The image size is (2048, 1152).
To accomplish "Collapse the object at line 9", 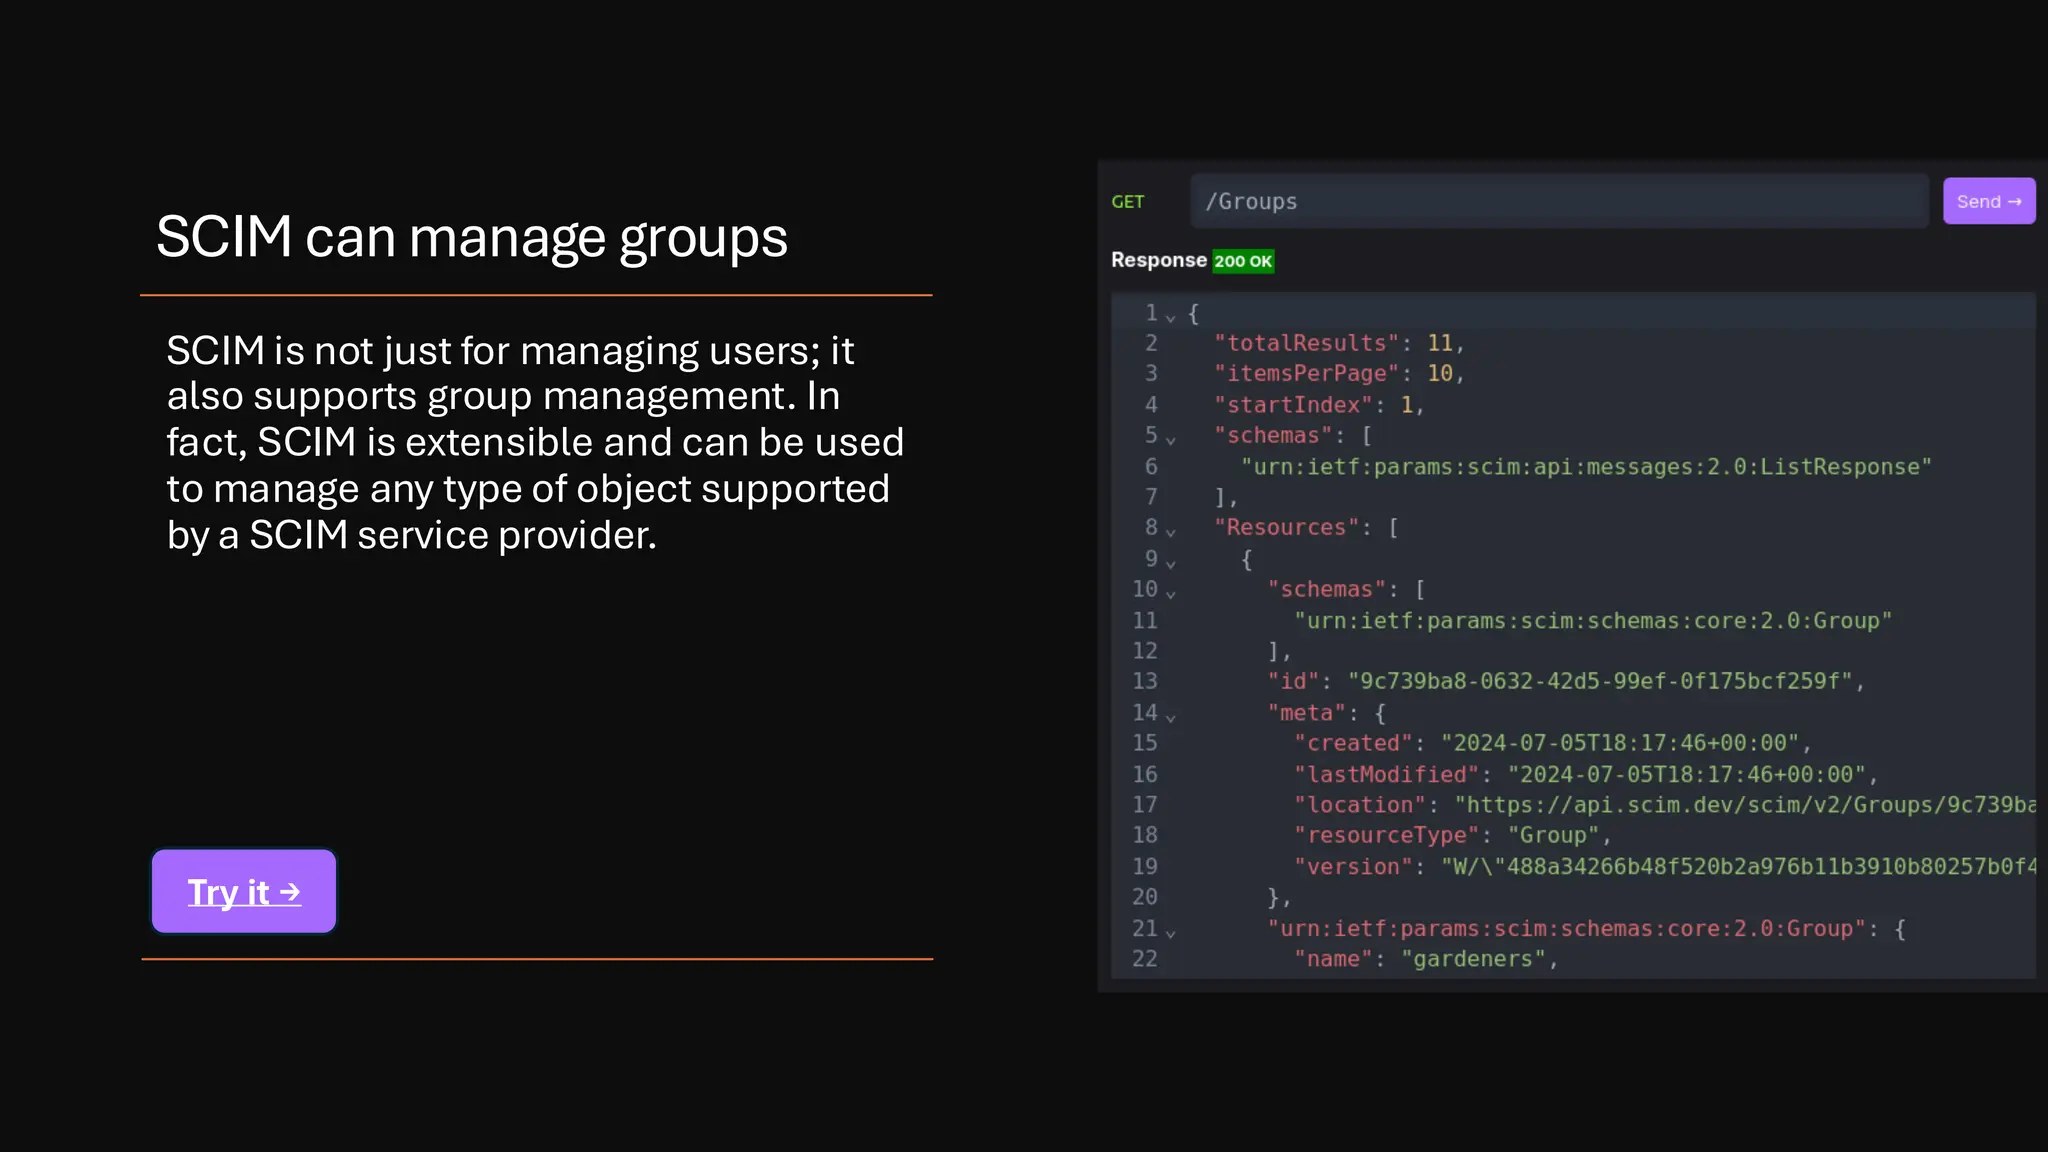I will 1170,563.
